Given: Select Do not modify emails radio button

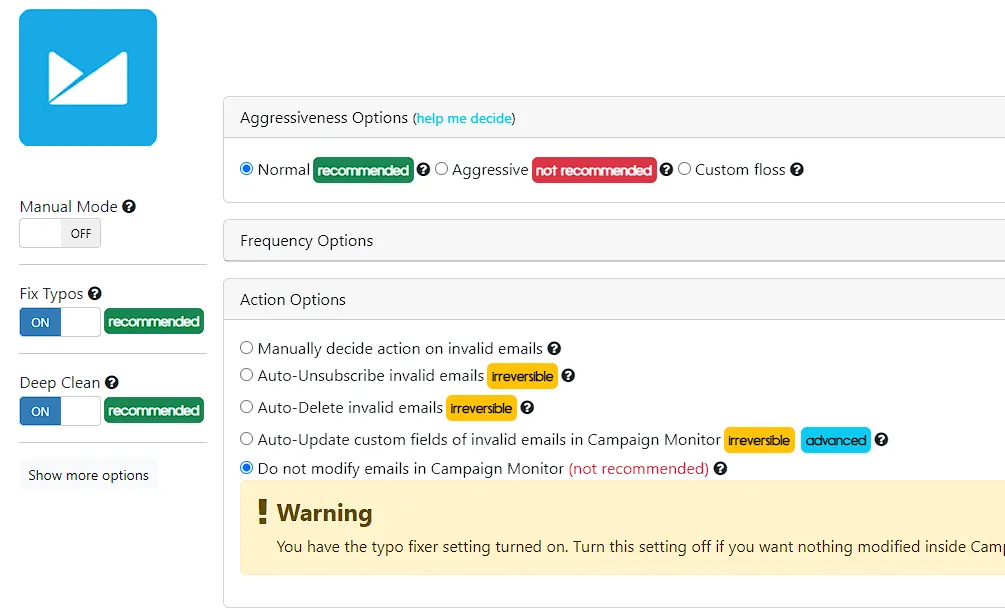Looking at the screenshot, I should pos(246,468).
